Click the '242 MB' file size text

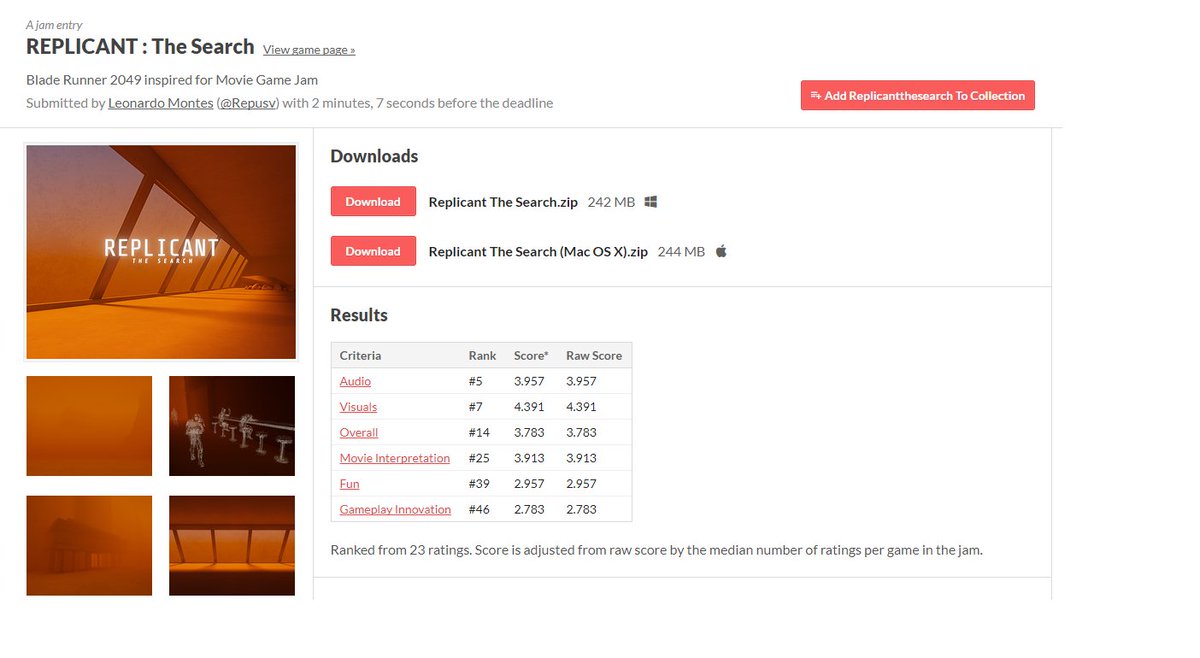pyautogui.click(x=611, y=202)
